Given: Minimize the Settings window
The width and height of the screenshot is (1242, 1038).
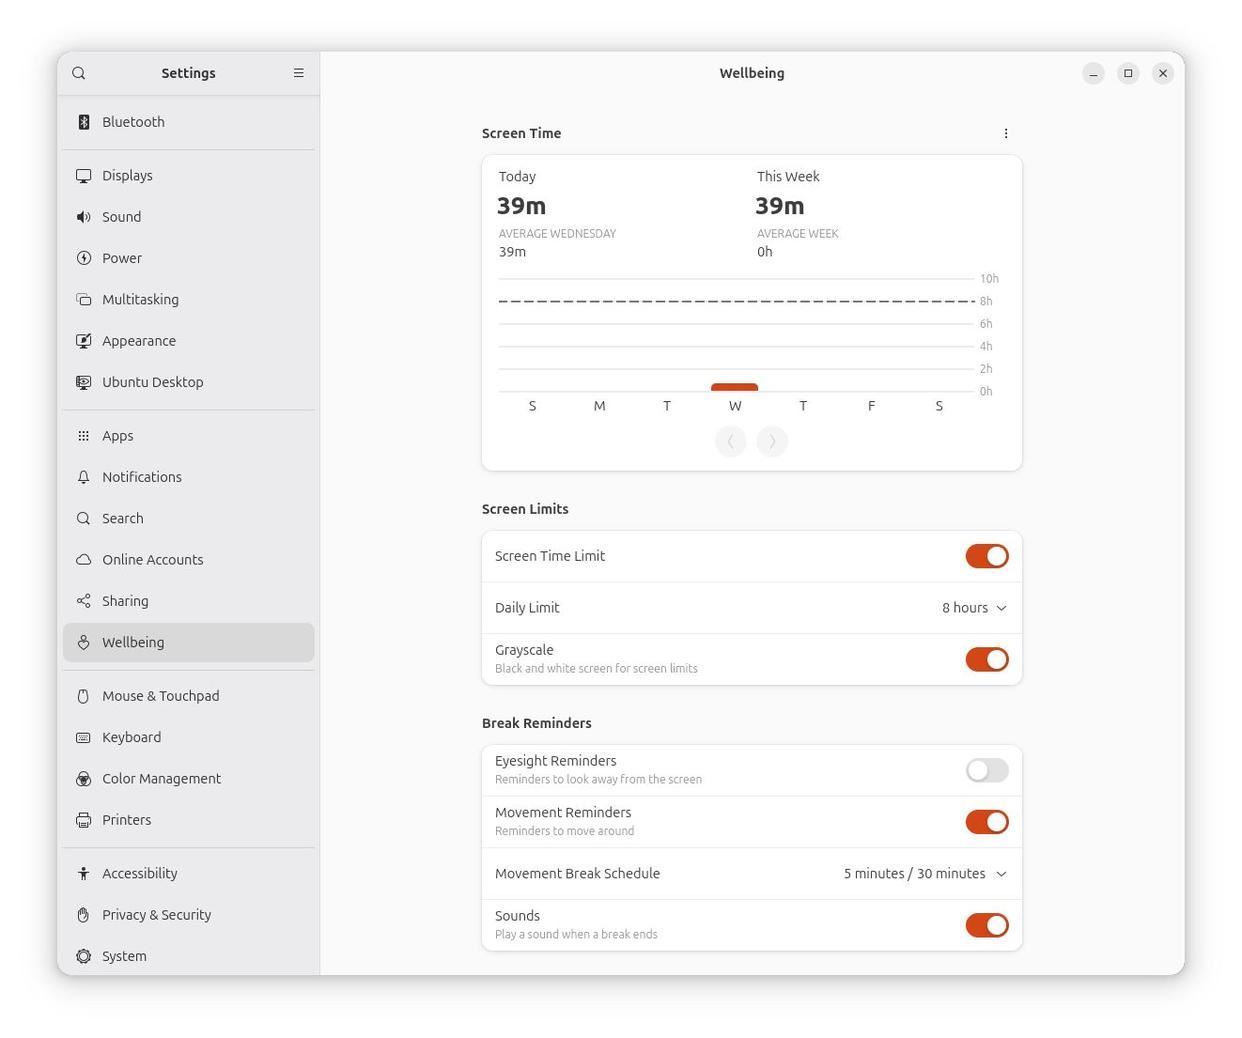Looking at the screenshot, I should (1093, 73).
